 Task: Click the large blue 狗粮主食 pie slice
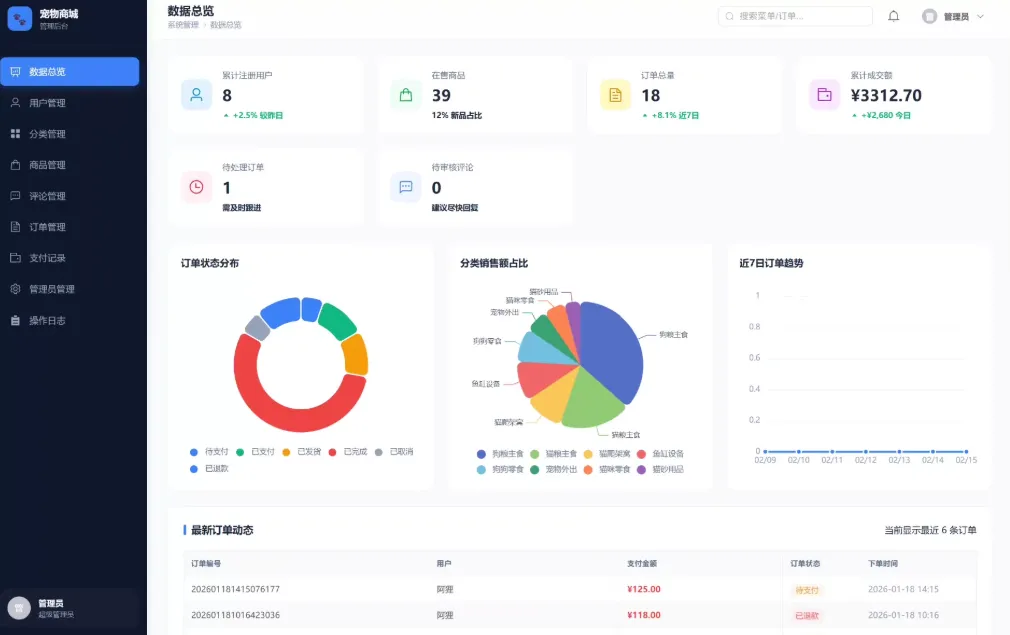(612, 351)
